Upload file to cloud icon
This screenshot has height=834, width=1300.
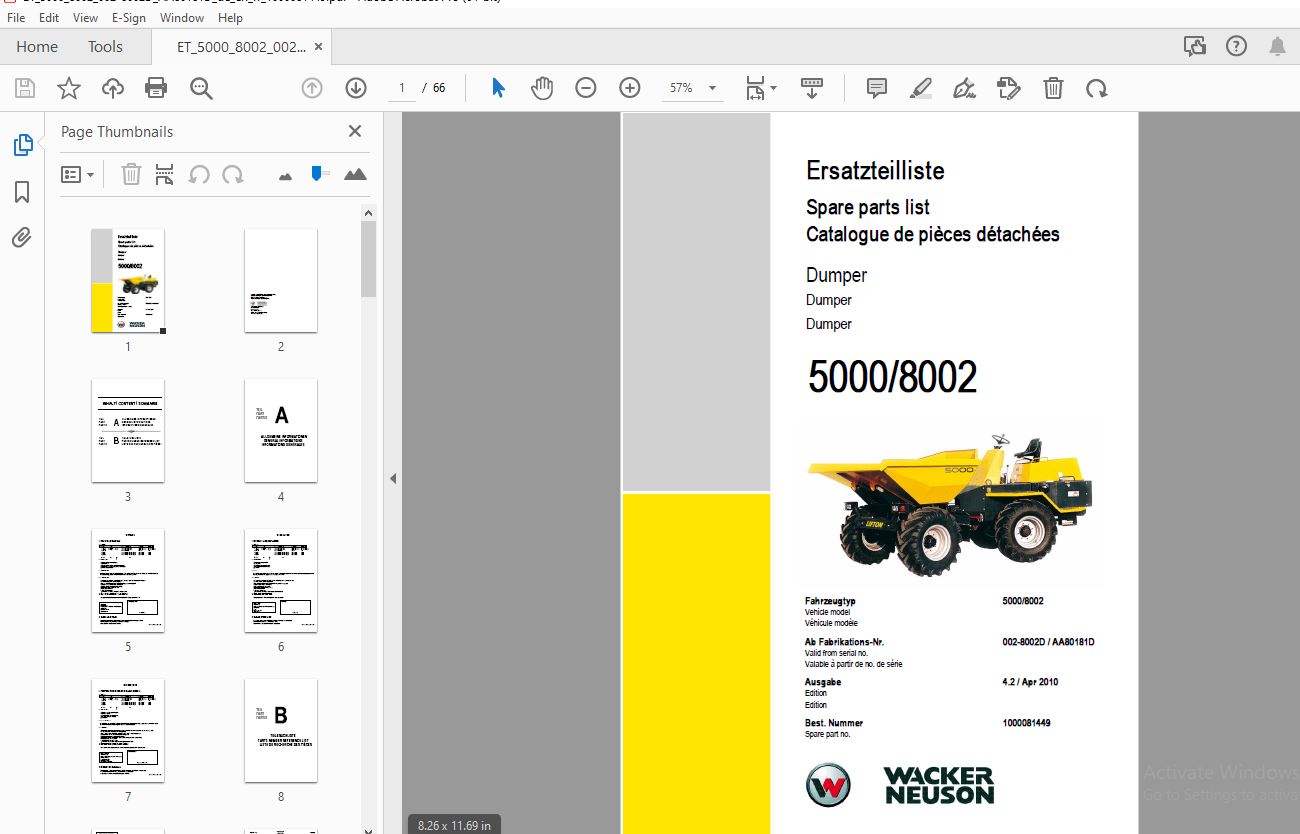(x=113, y=88)
